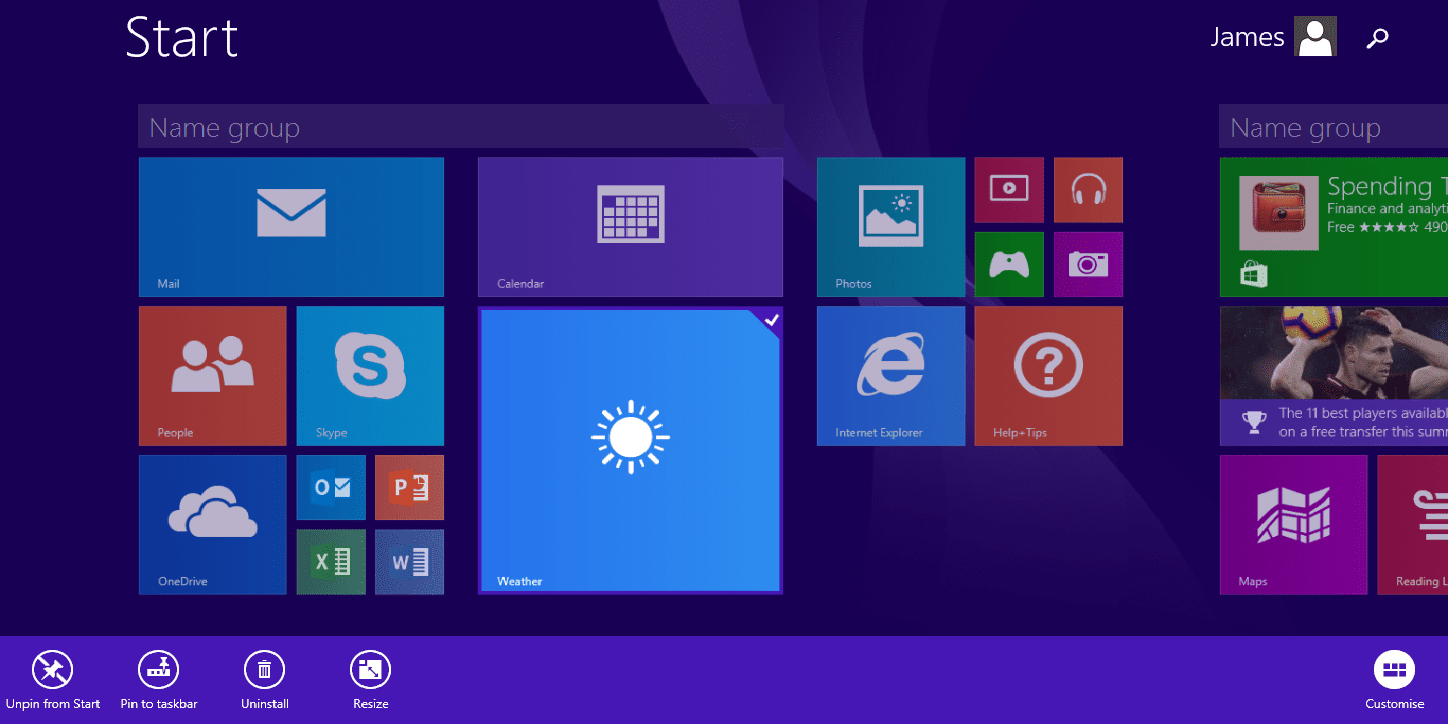Image resolution: width=1448 pixels, height=724 pixels.
Task: Click the Uninstall button
Action: pos(265,680)
